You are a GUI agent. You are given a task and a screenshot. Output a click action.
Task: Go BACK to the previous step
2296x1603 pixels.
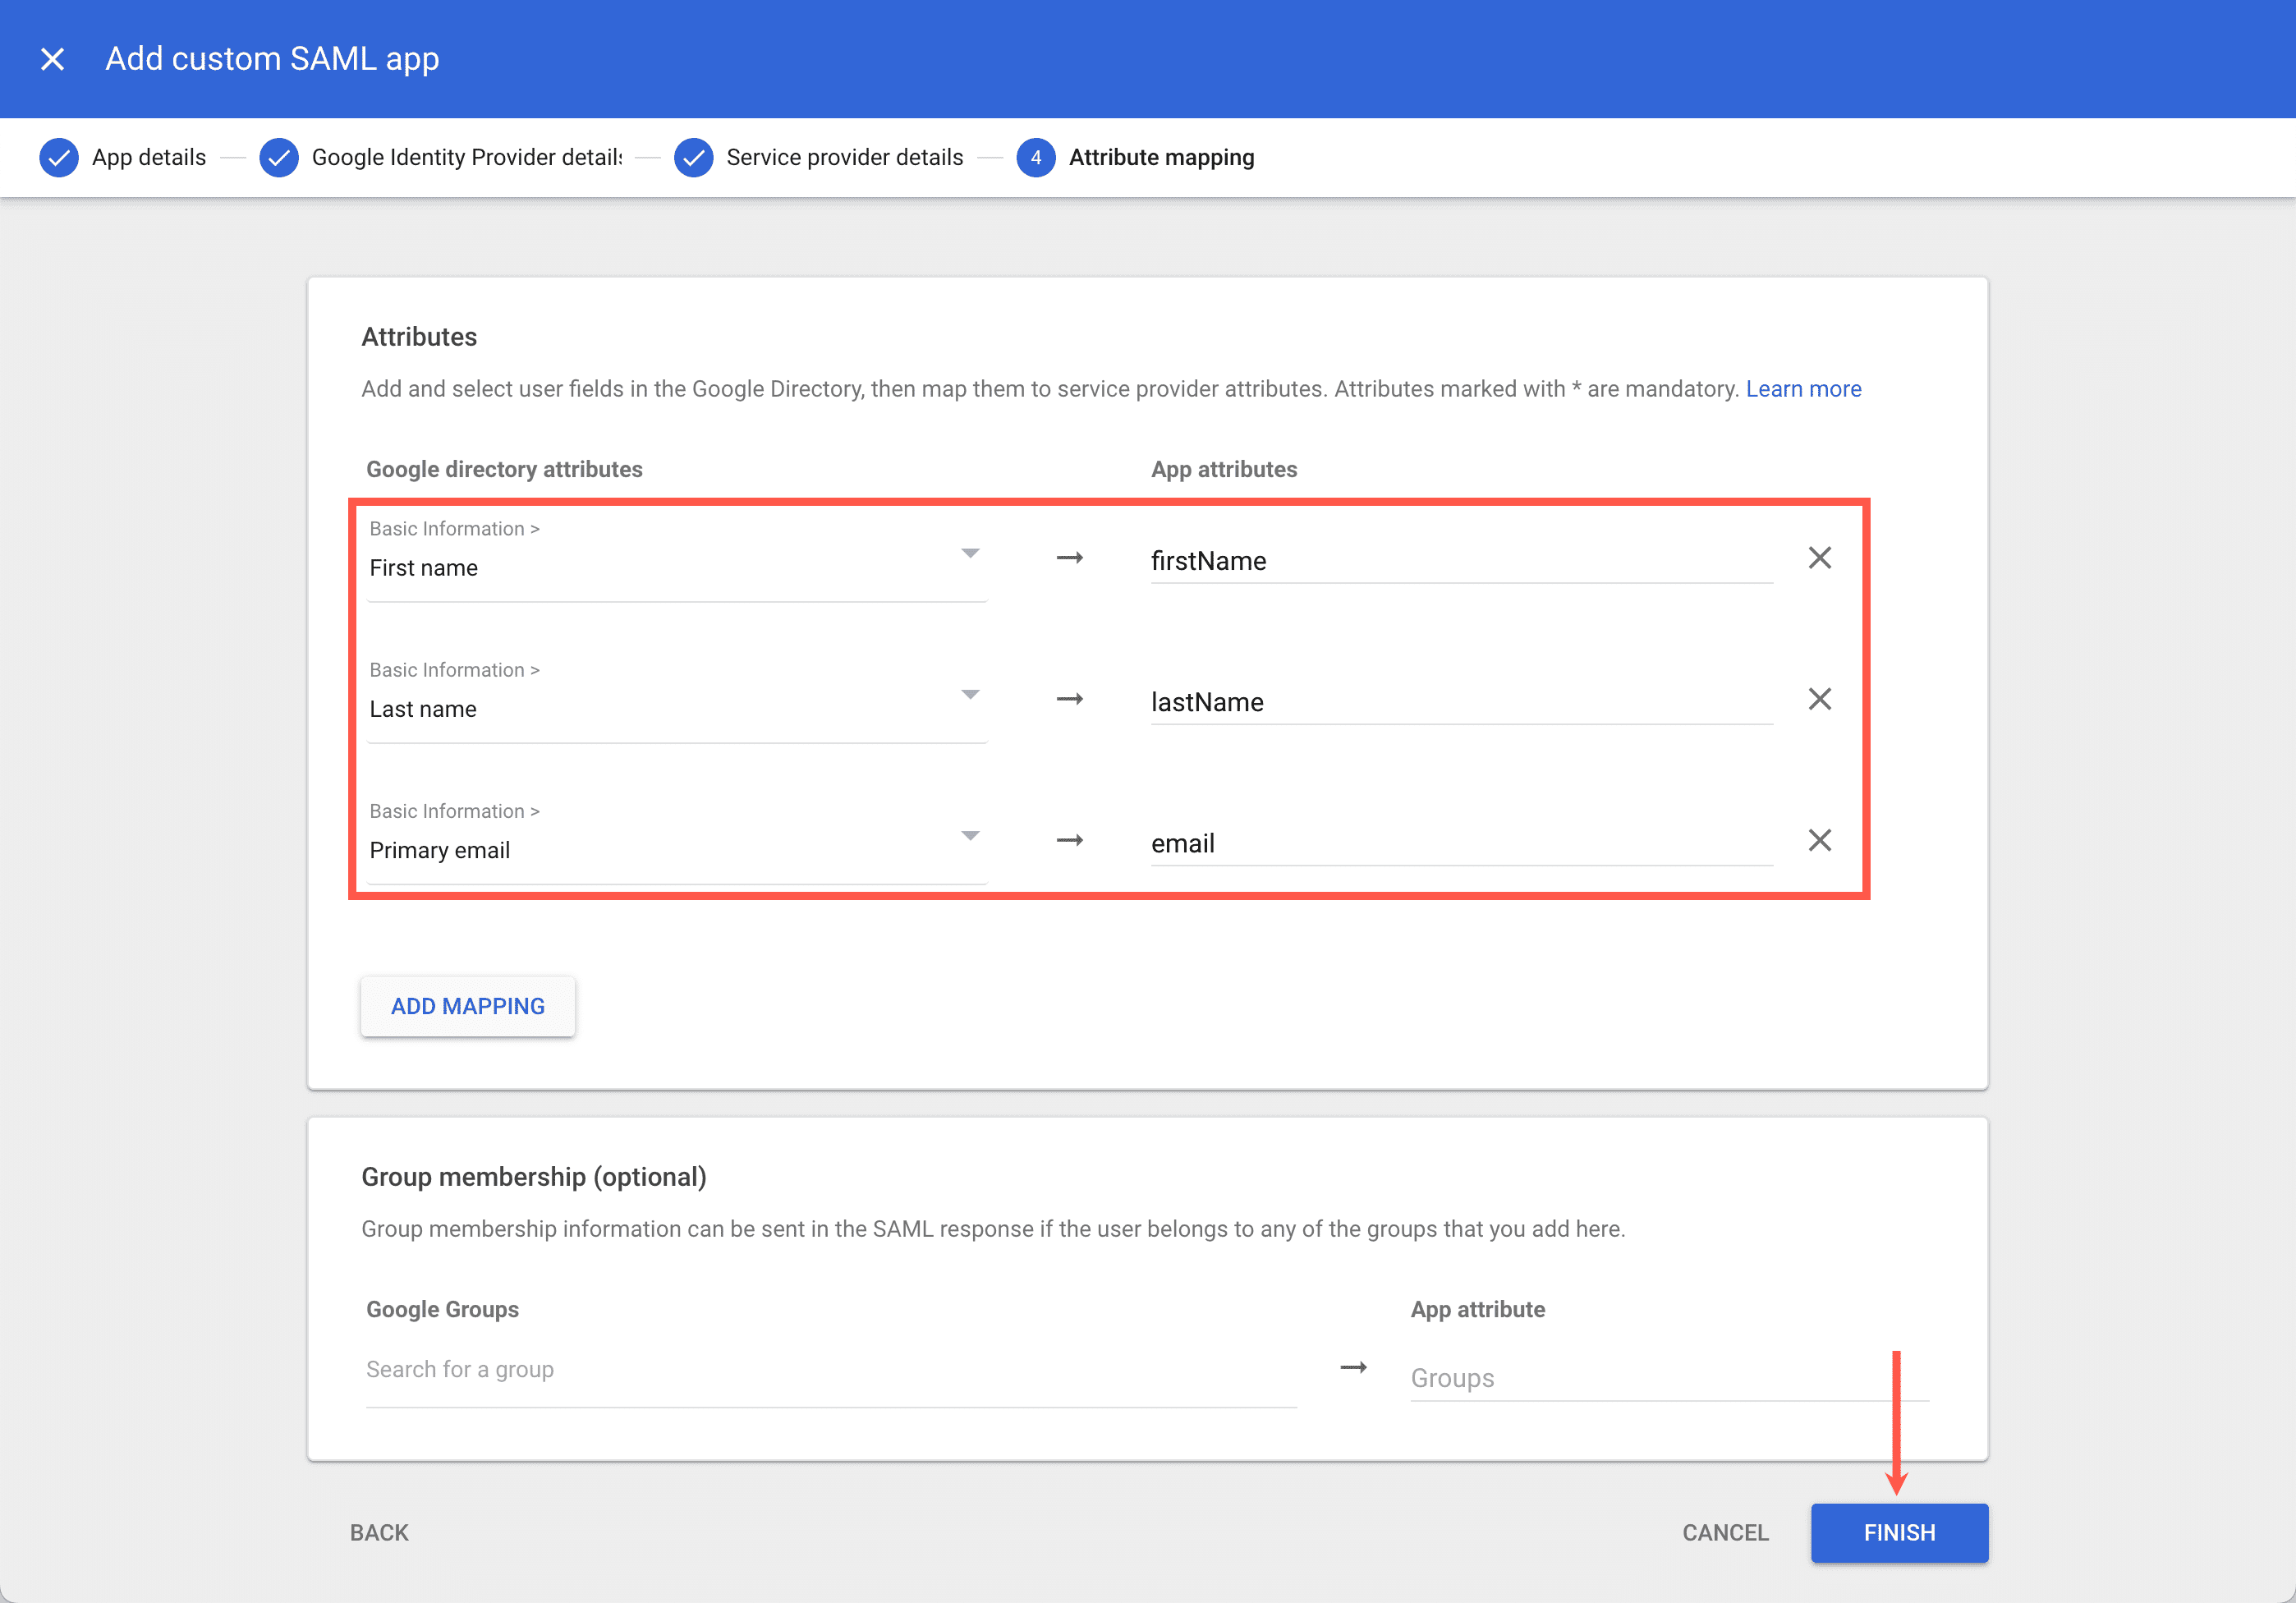point(378,1532)
